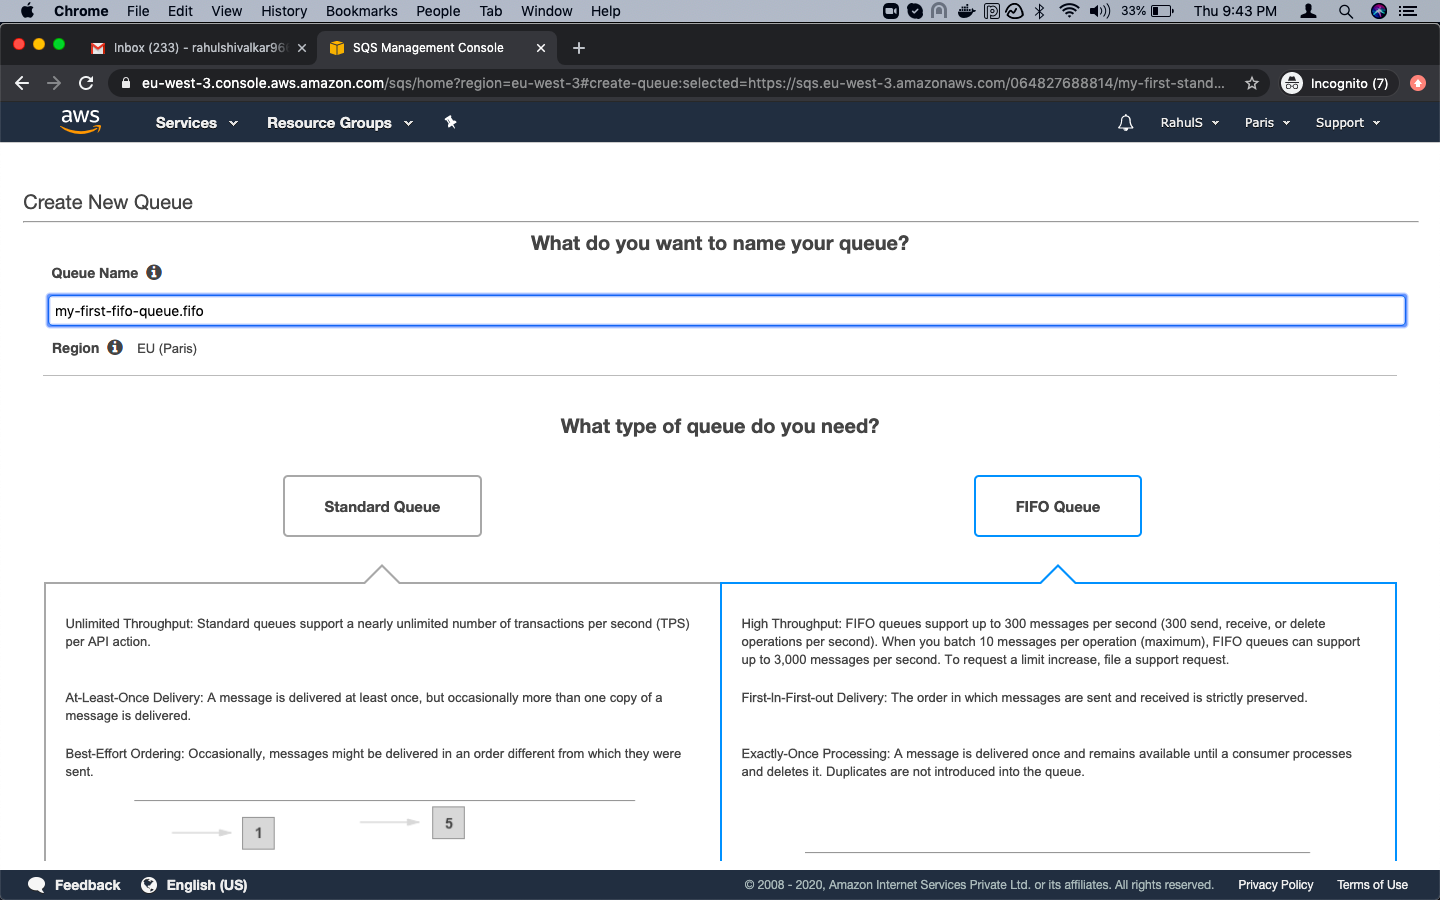Click into the Queue Name field
The image size is (1440, 900).
click(727, 310)
